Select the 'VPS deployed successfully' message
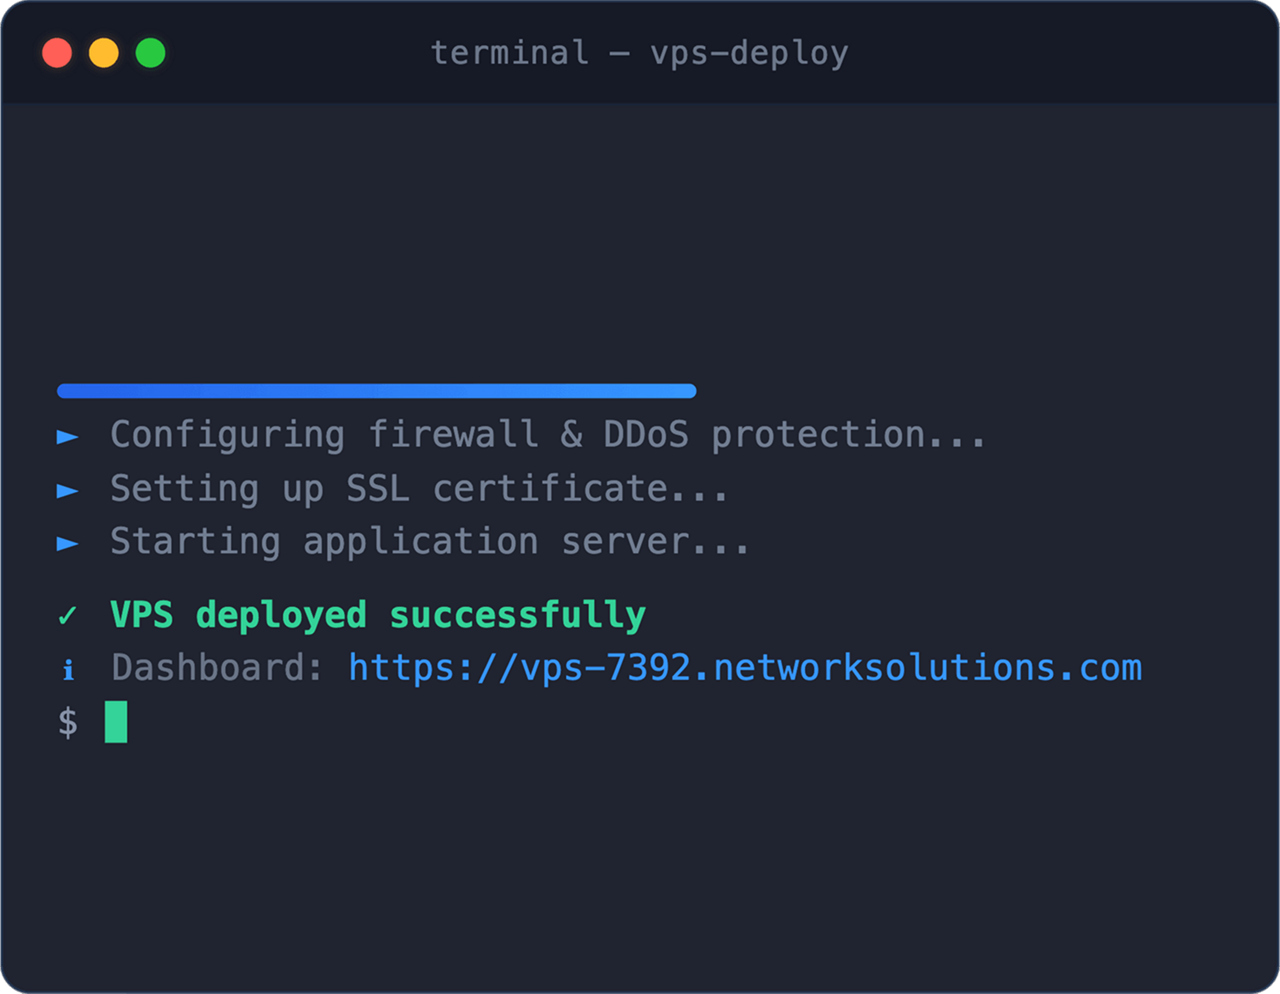 pyautogui.click(x=378, y=615)
